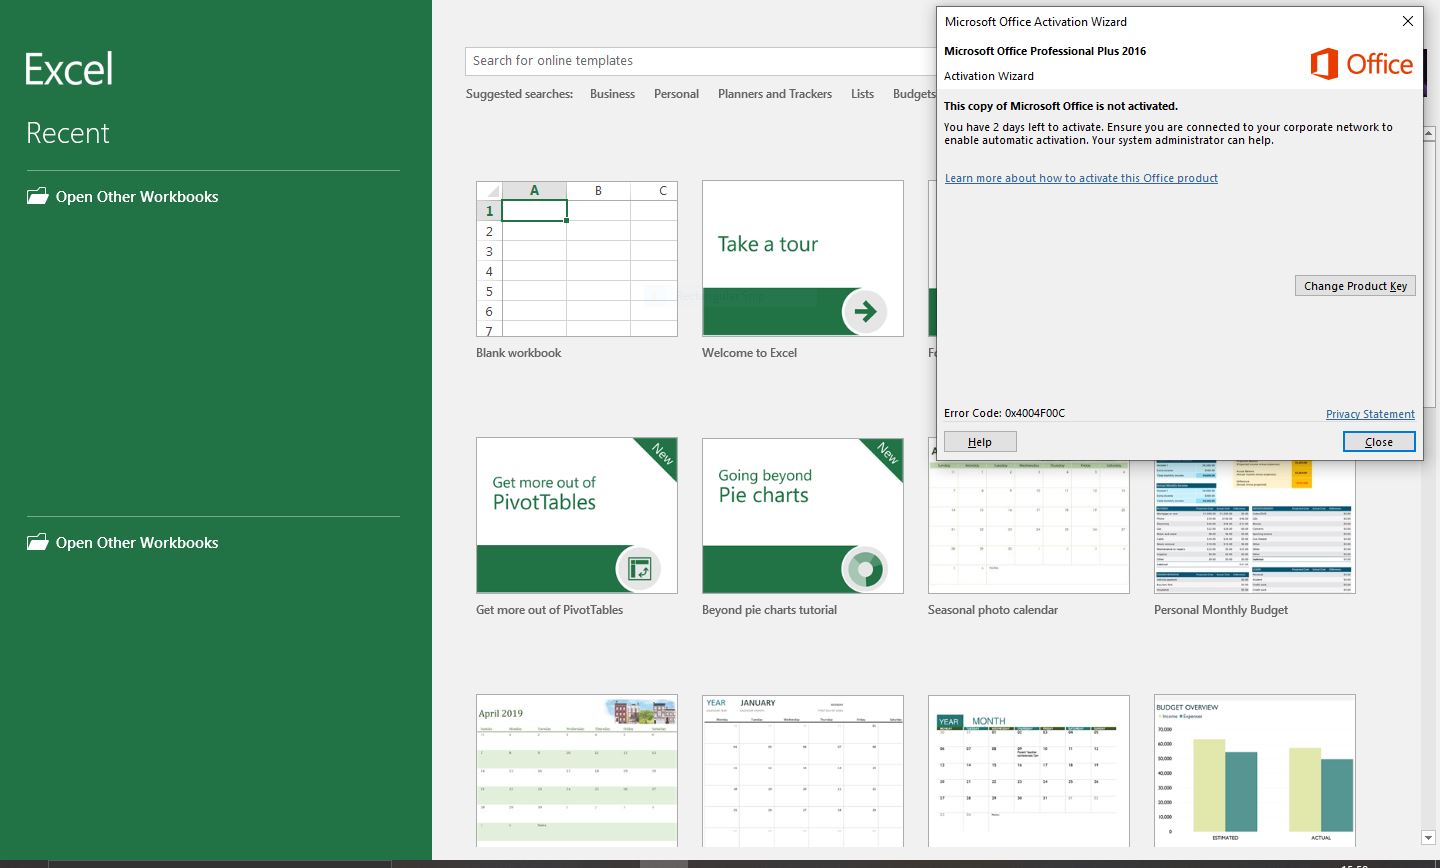The height and width of the screenshot is (868, 1440).
Task: Select Lists suggested search
Action: click(862, 94)
